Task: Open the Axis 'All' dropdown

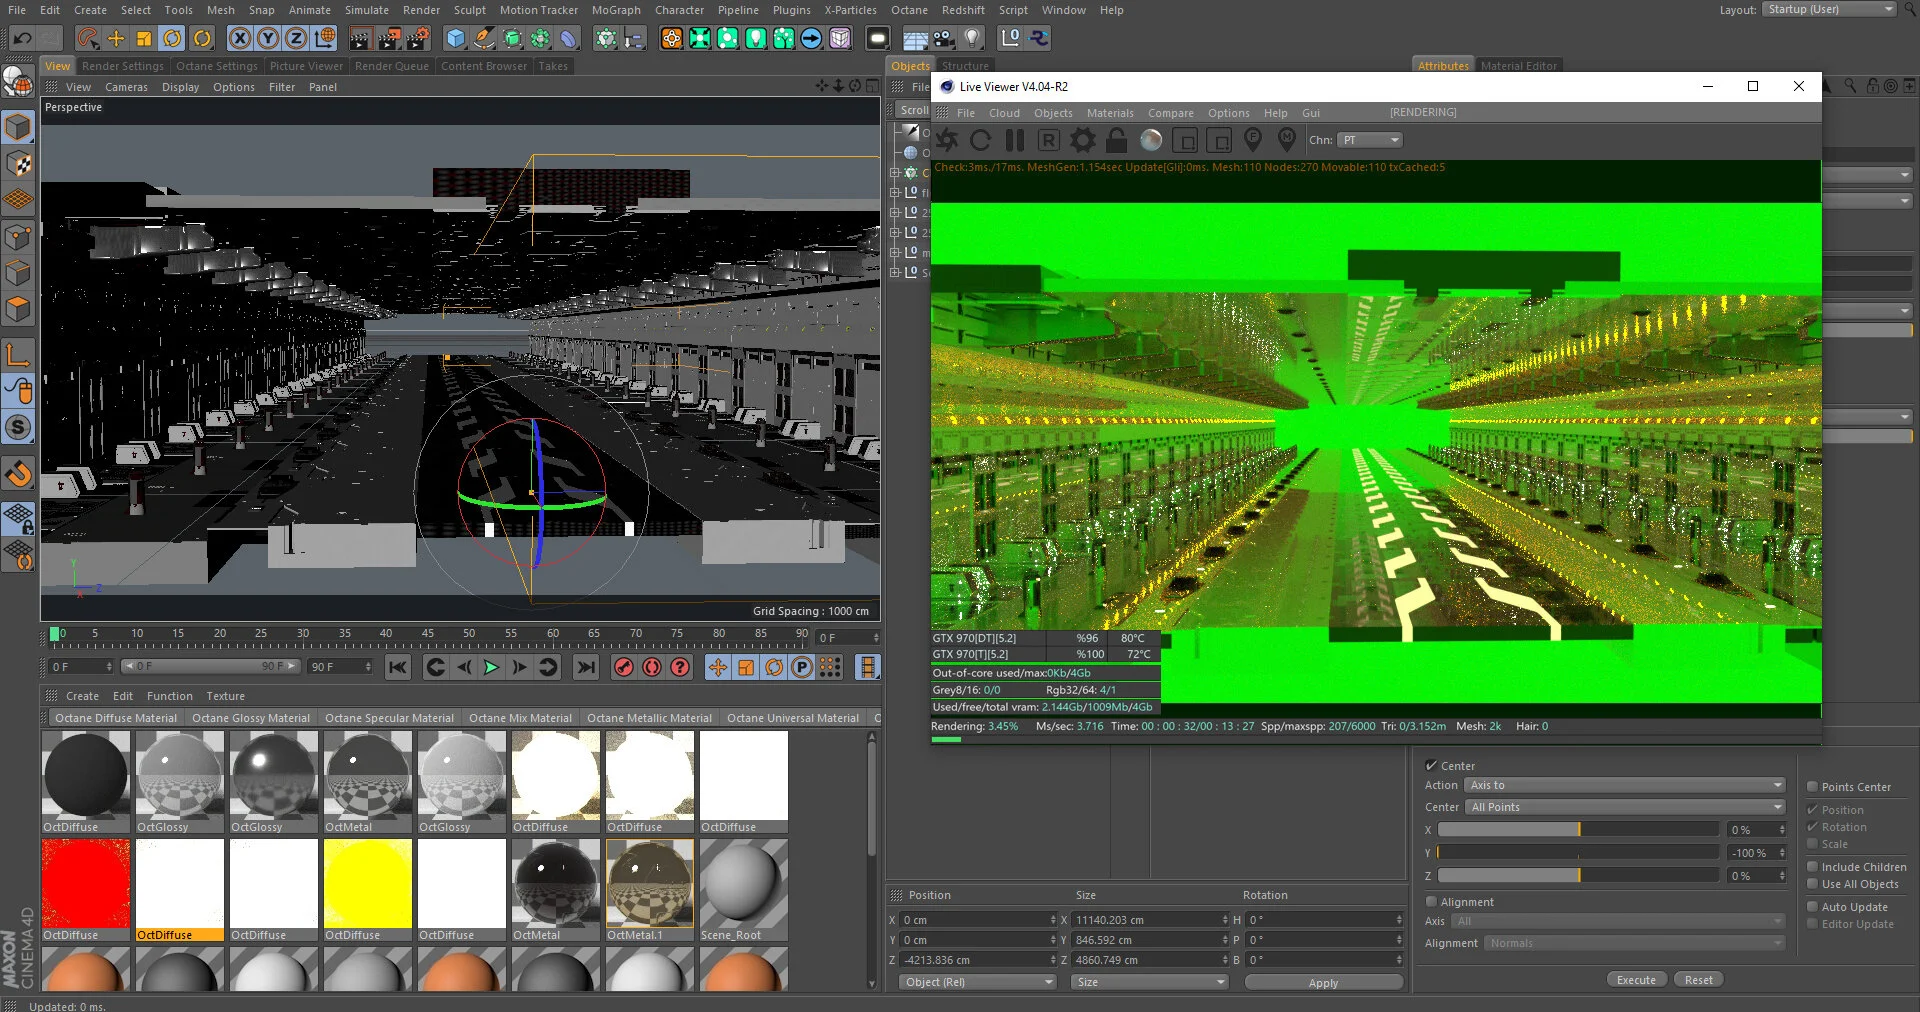Action: [x=1618, y=921]
